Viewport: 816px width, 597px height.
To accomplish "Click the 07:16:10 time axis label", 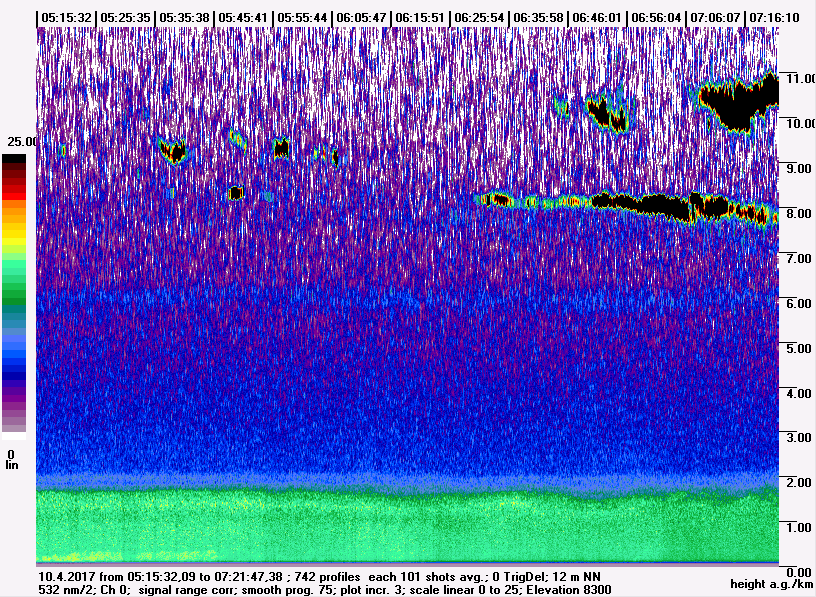I will pyautogui.click(x=774, y=18).
